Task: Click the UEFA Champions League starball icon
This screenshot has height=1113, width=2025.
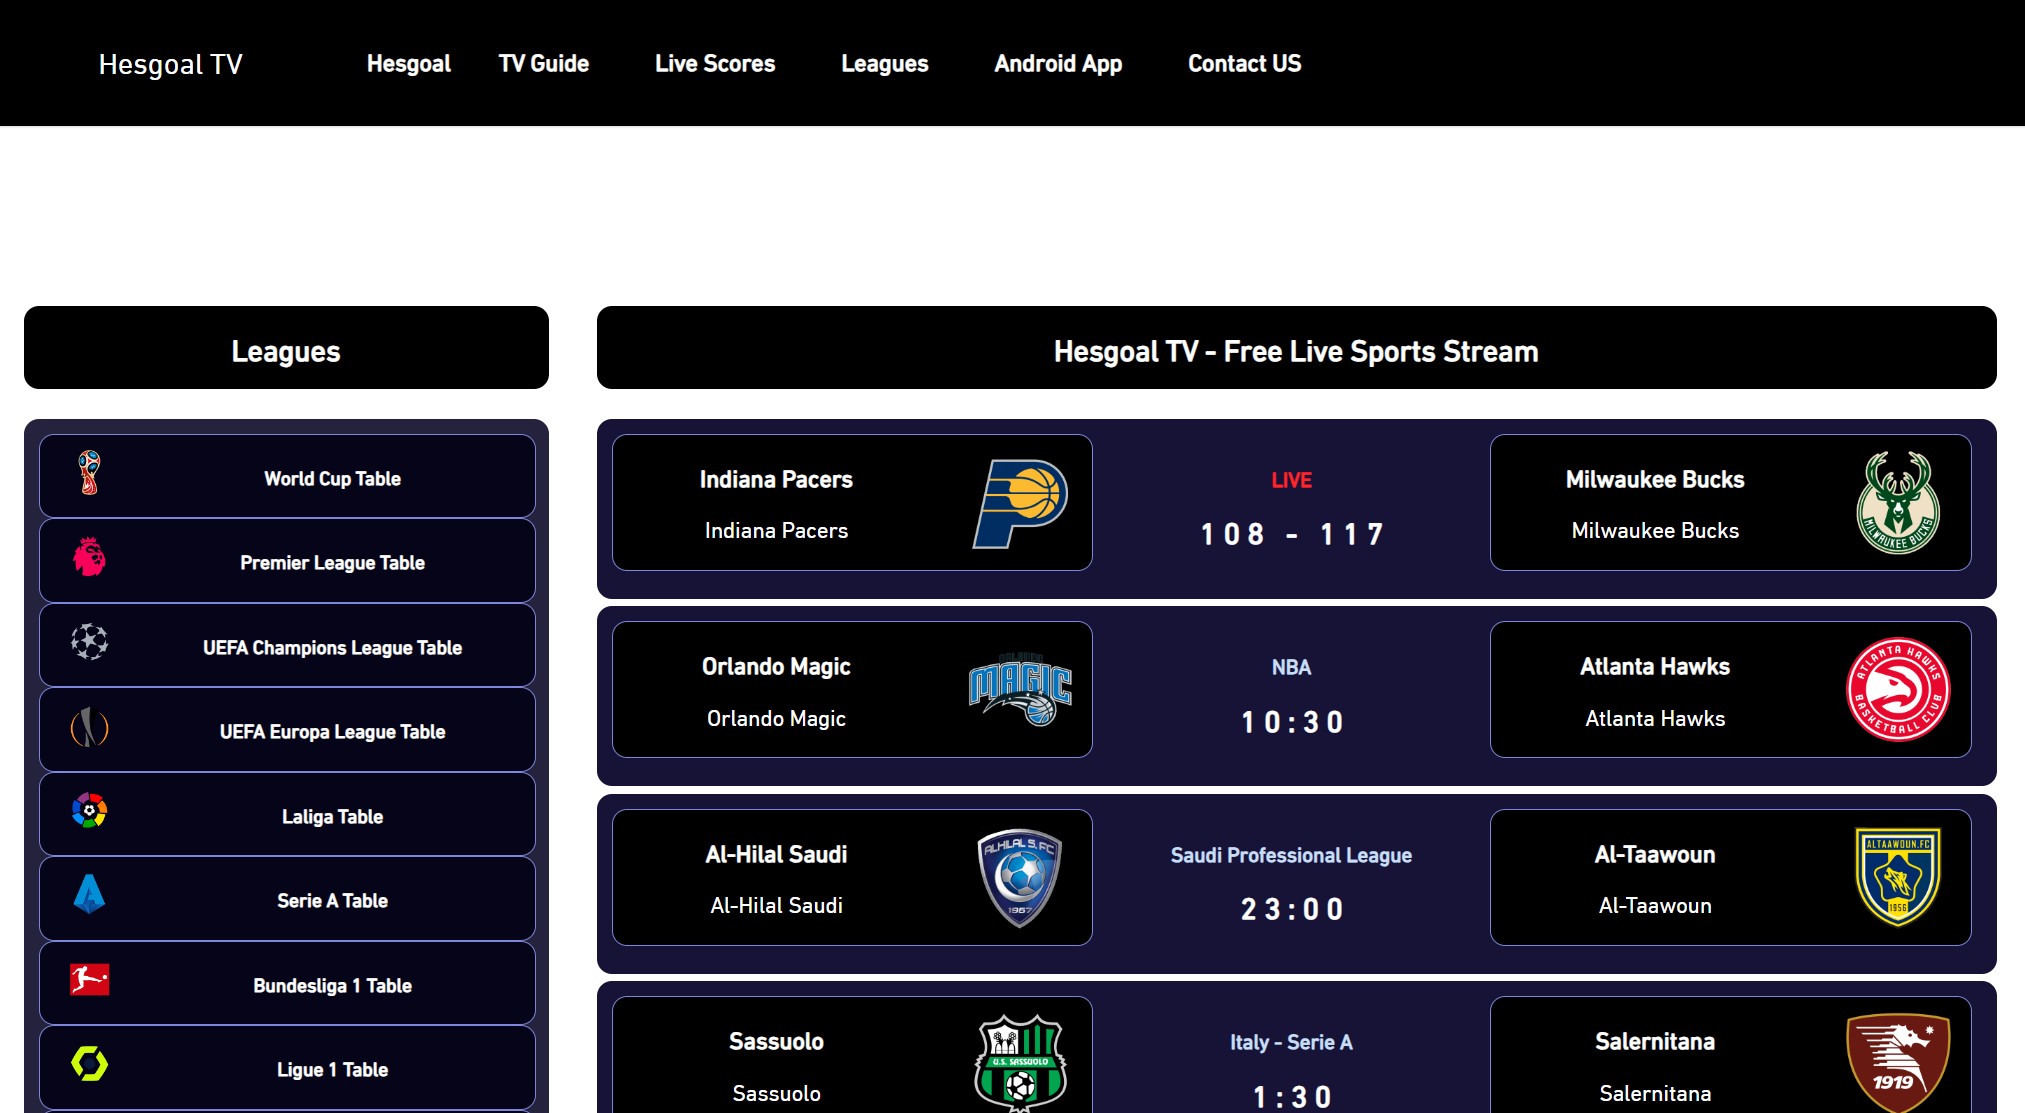Action: coord(89,641)
